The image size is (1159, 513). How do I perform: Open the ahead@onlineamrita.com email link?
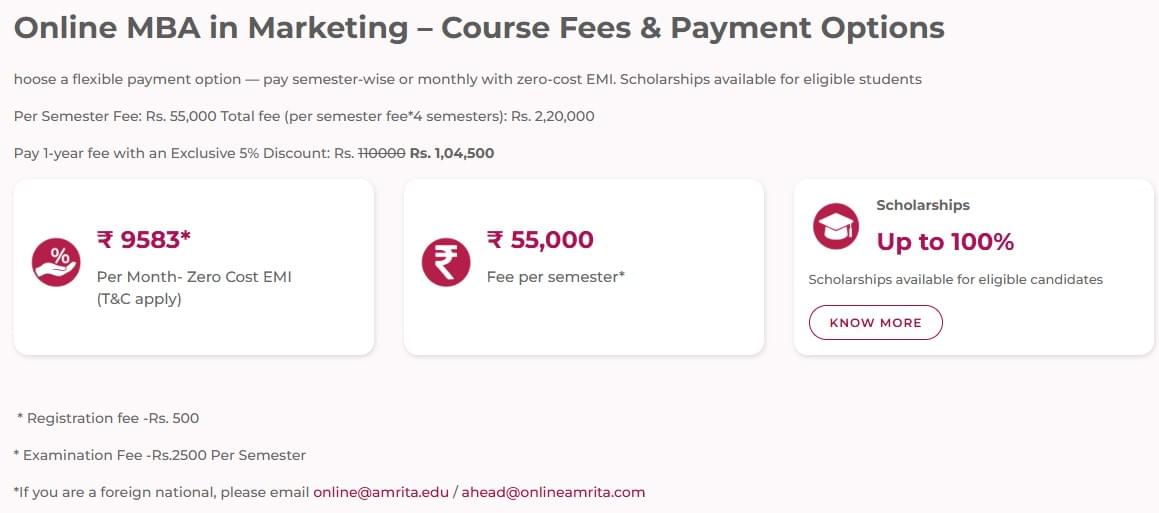[x=553, y=492]
